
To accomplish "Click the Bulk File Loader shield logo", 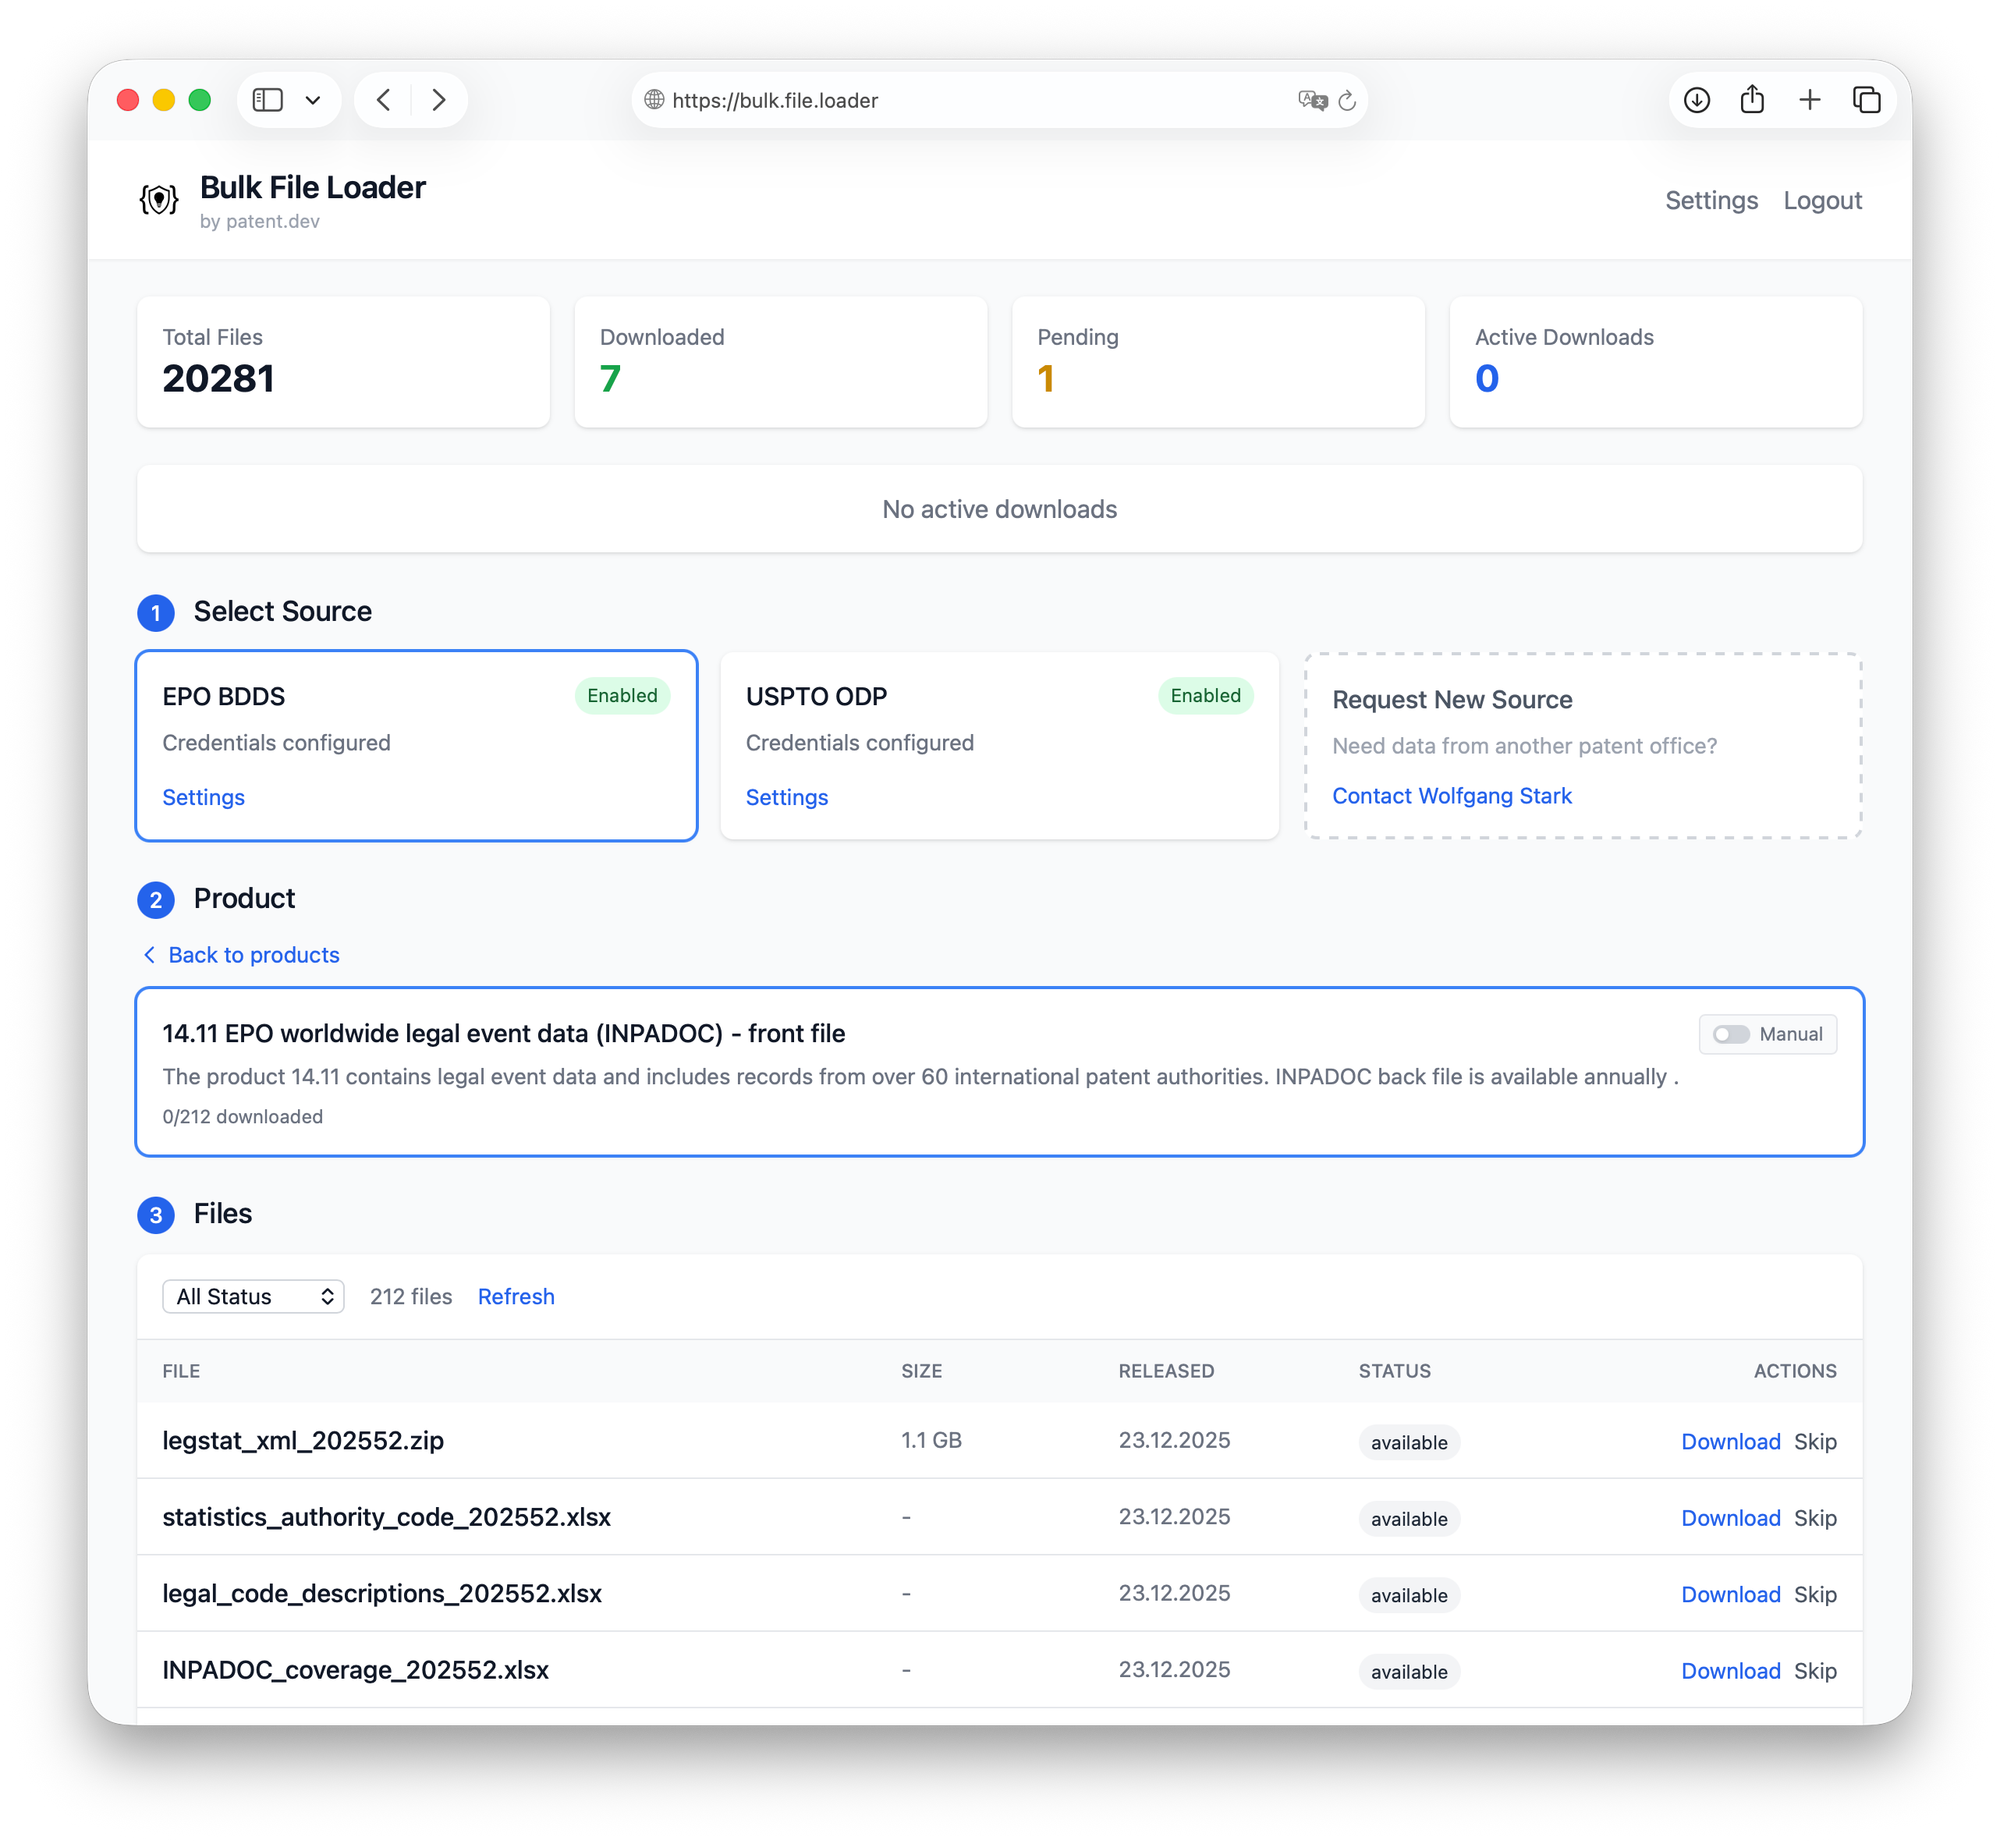I will tap(159, 200).
